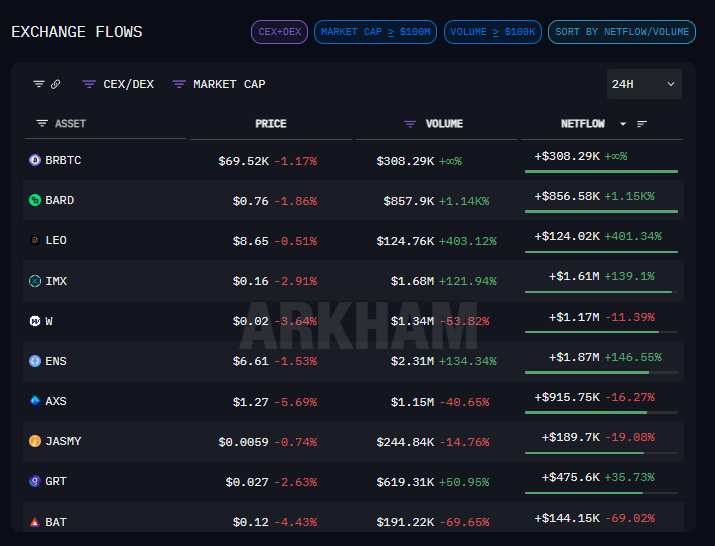Image resolution: width=715 pixels, height=546 pixels.
Task: Click the PRICE column header
Action: coord(271,124)
